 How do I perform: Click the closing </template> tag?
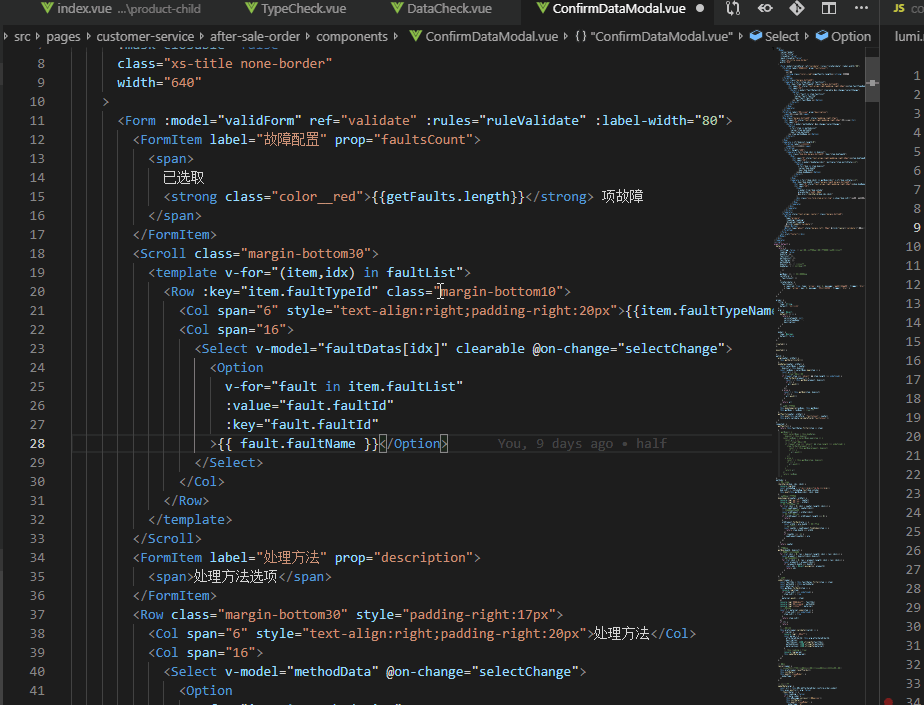tap(190, 519)
